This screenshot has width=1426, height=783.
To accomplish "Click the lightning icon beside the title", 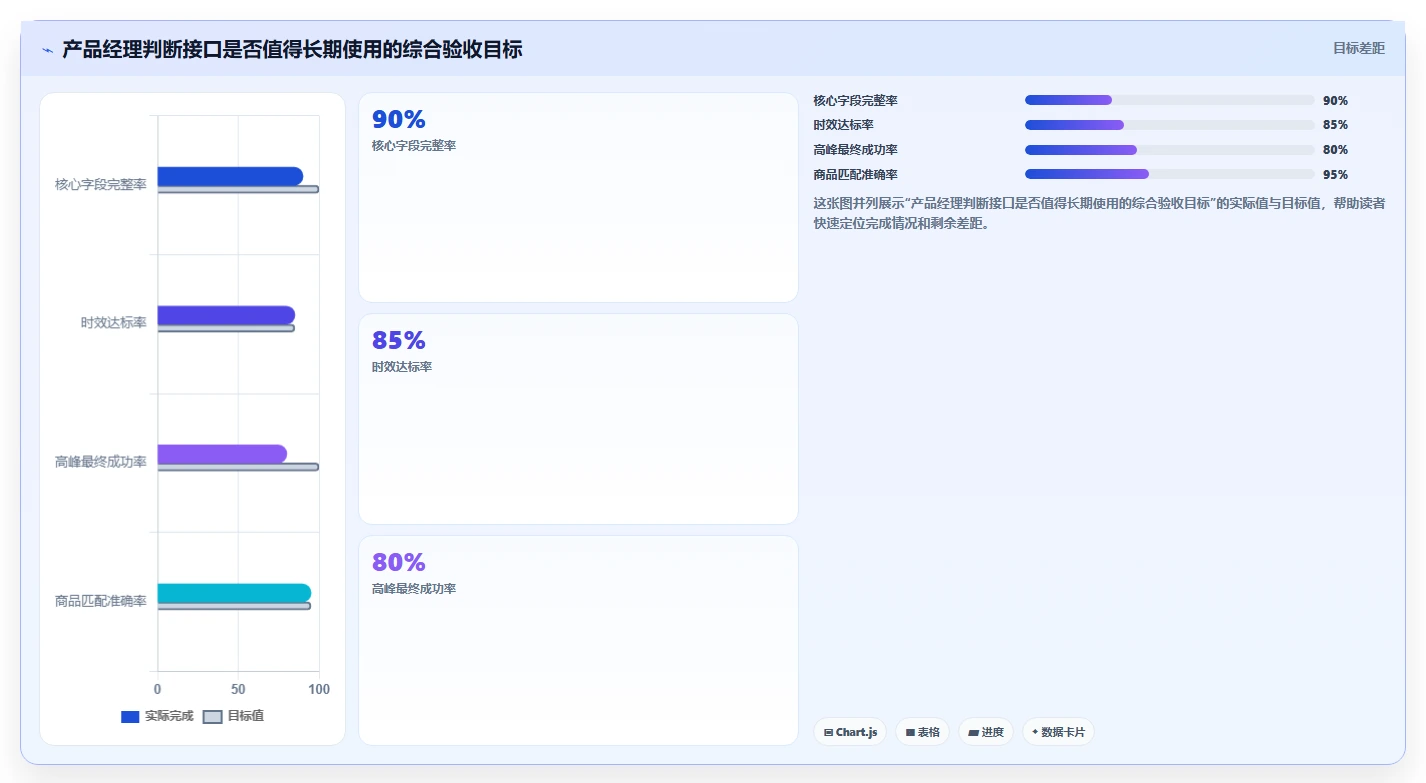I will (x=47, y=50).
